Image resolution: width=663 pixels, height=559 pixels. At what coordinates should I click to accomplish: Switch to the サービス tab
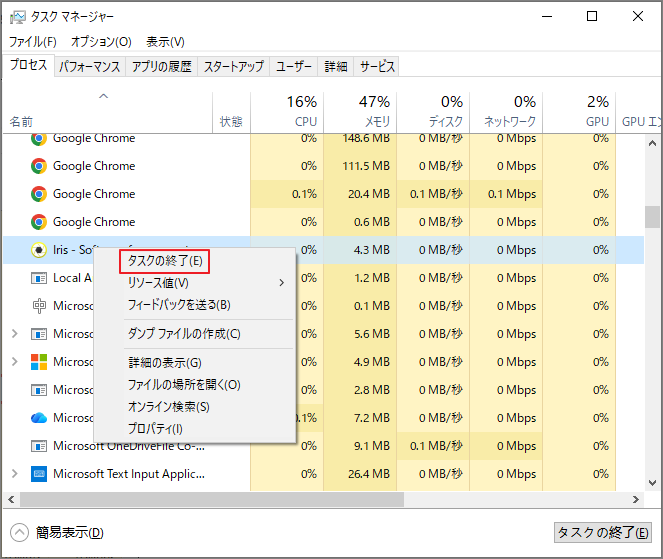click(377, 66)
